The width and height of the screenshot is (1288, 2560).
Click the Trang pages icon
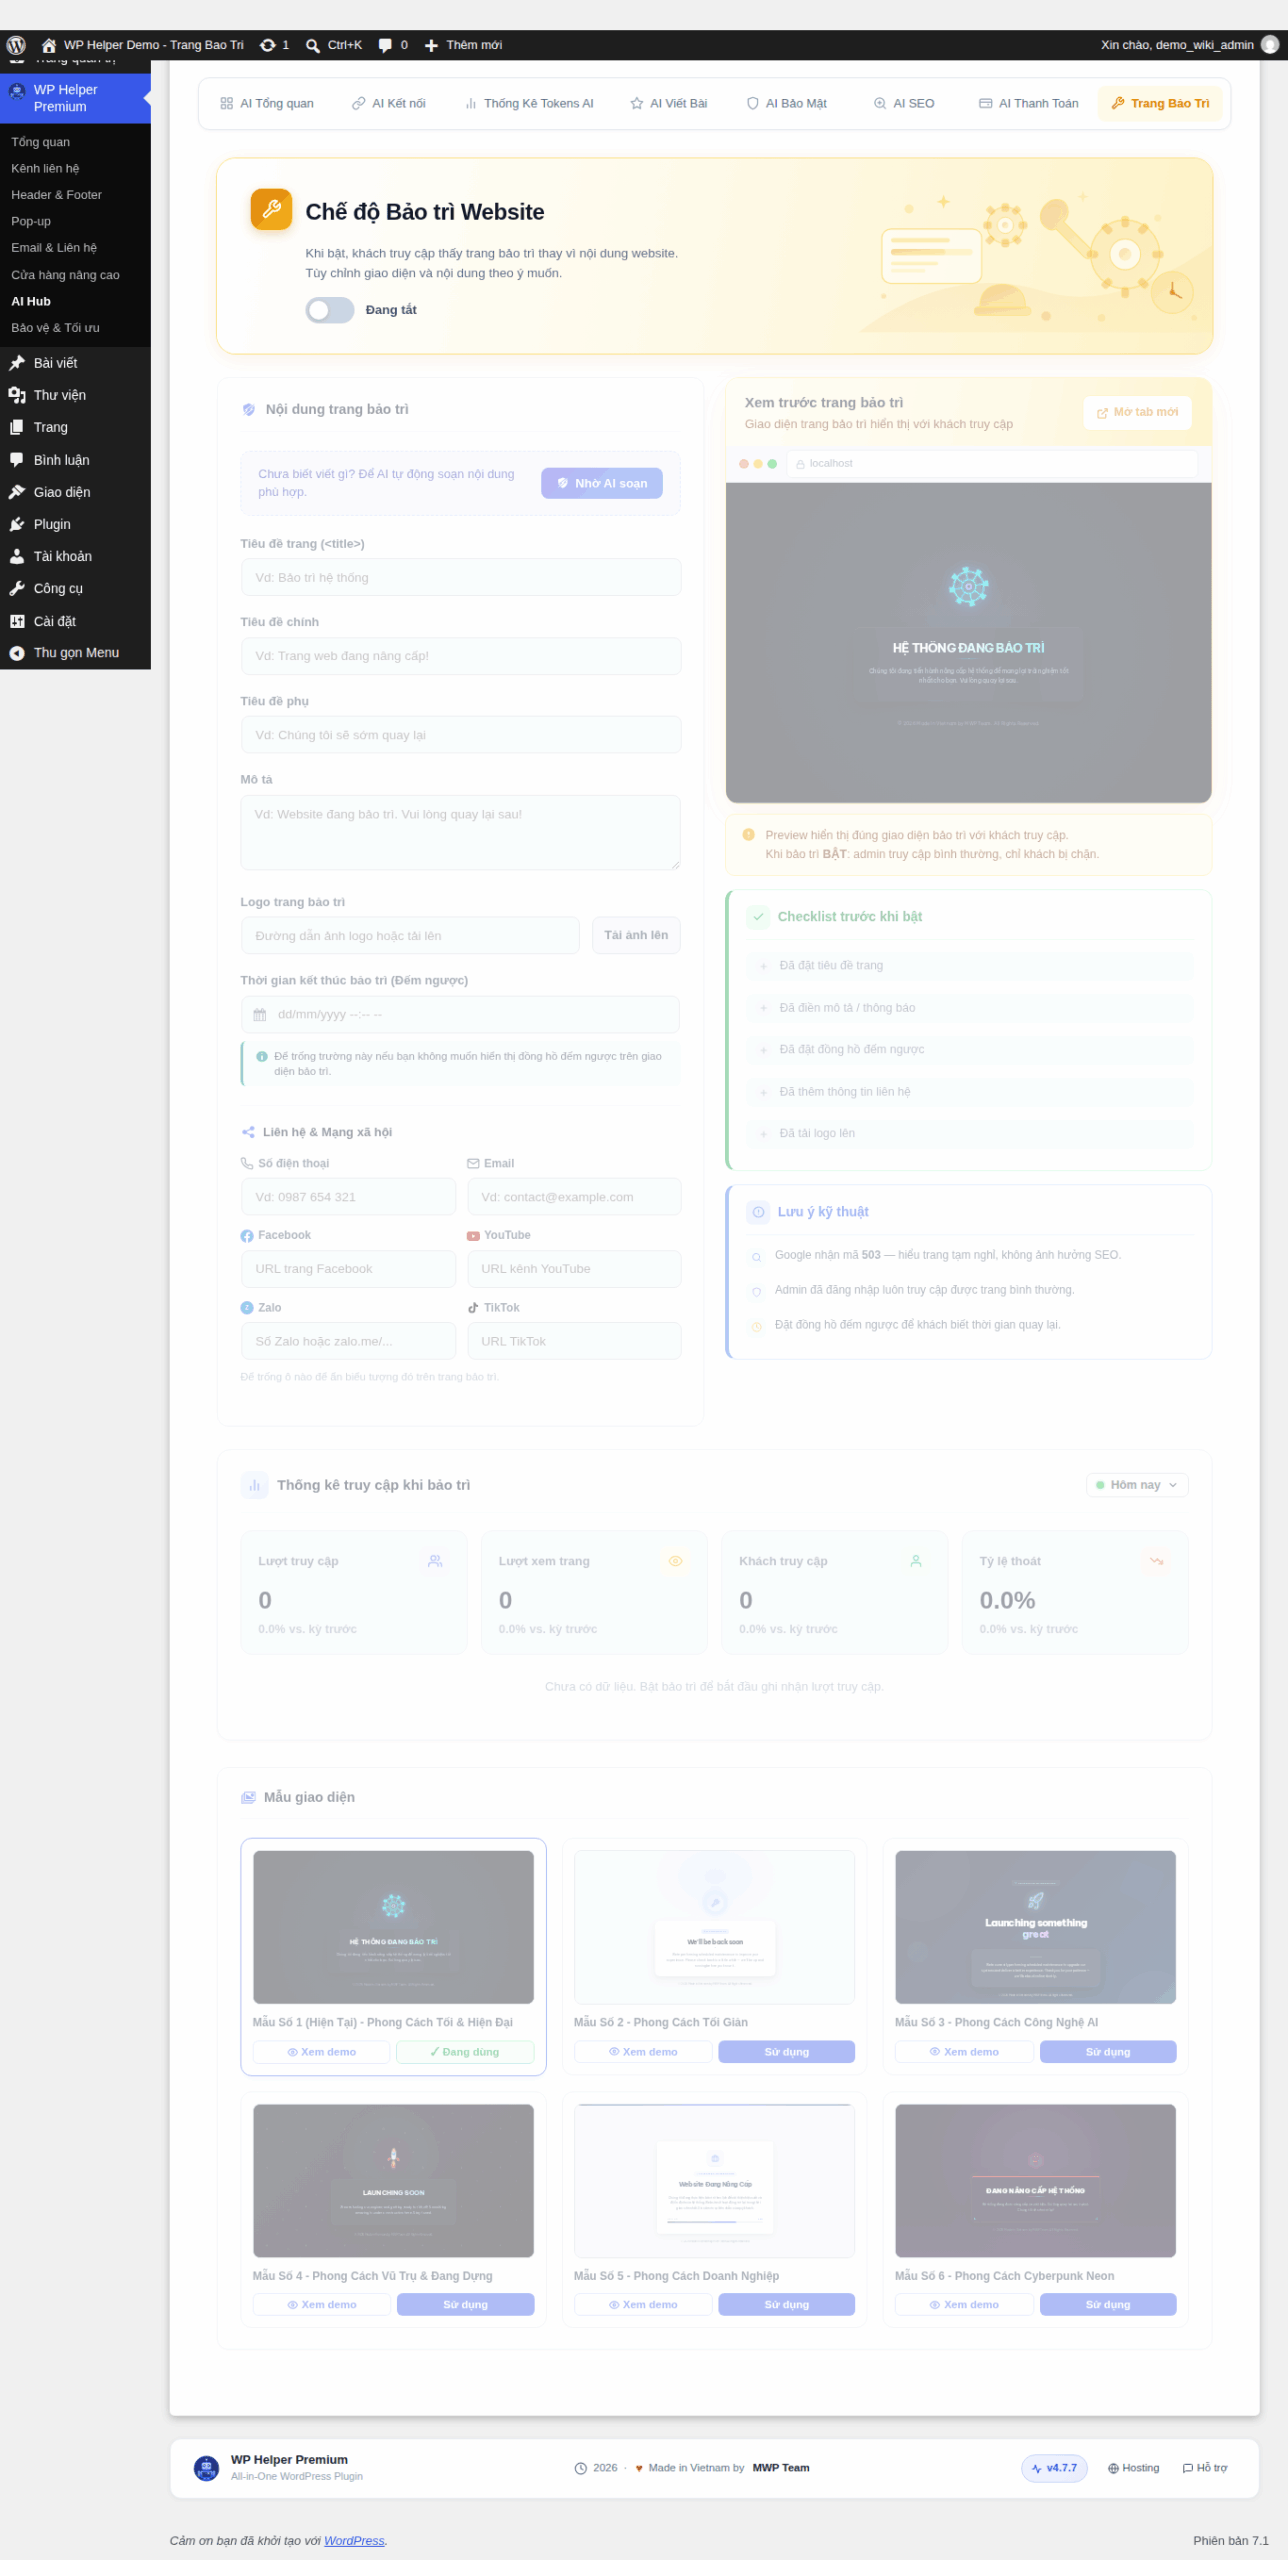coord(17,427)
